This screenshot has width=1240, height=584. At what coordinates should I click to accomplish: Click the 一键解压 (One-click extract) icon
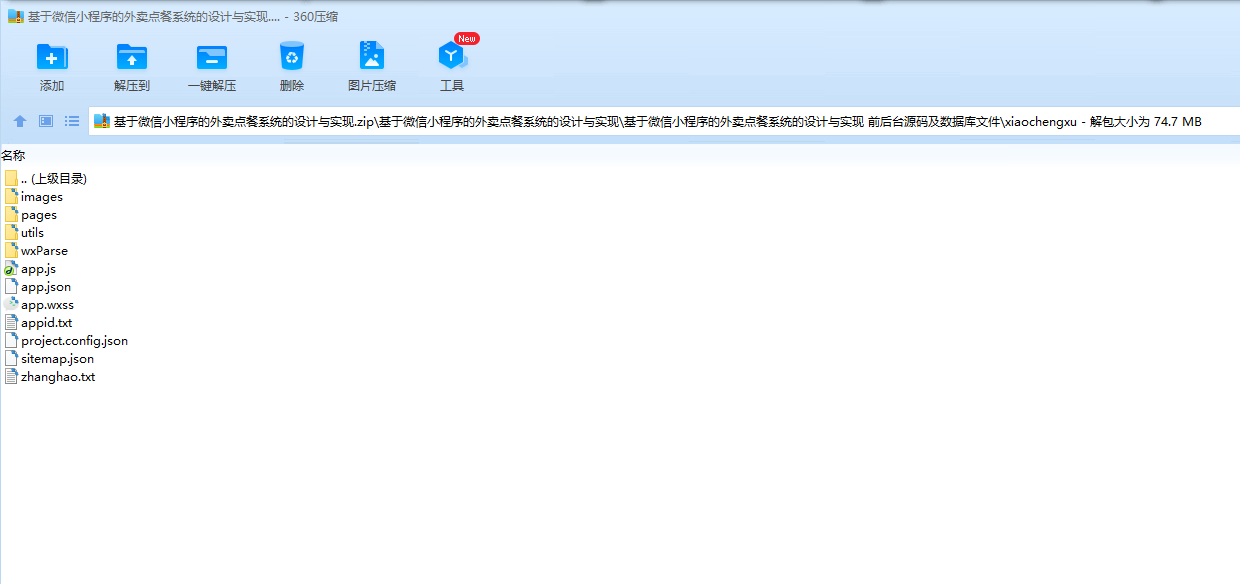(212, 57)
